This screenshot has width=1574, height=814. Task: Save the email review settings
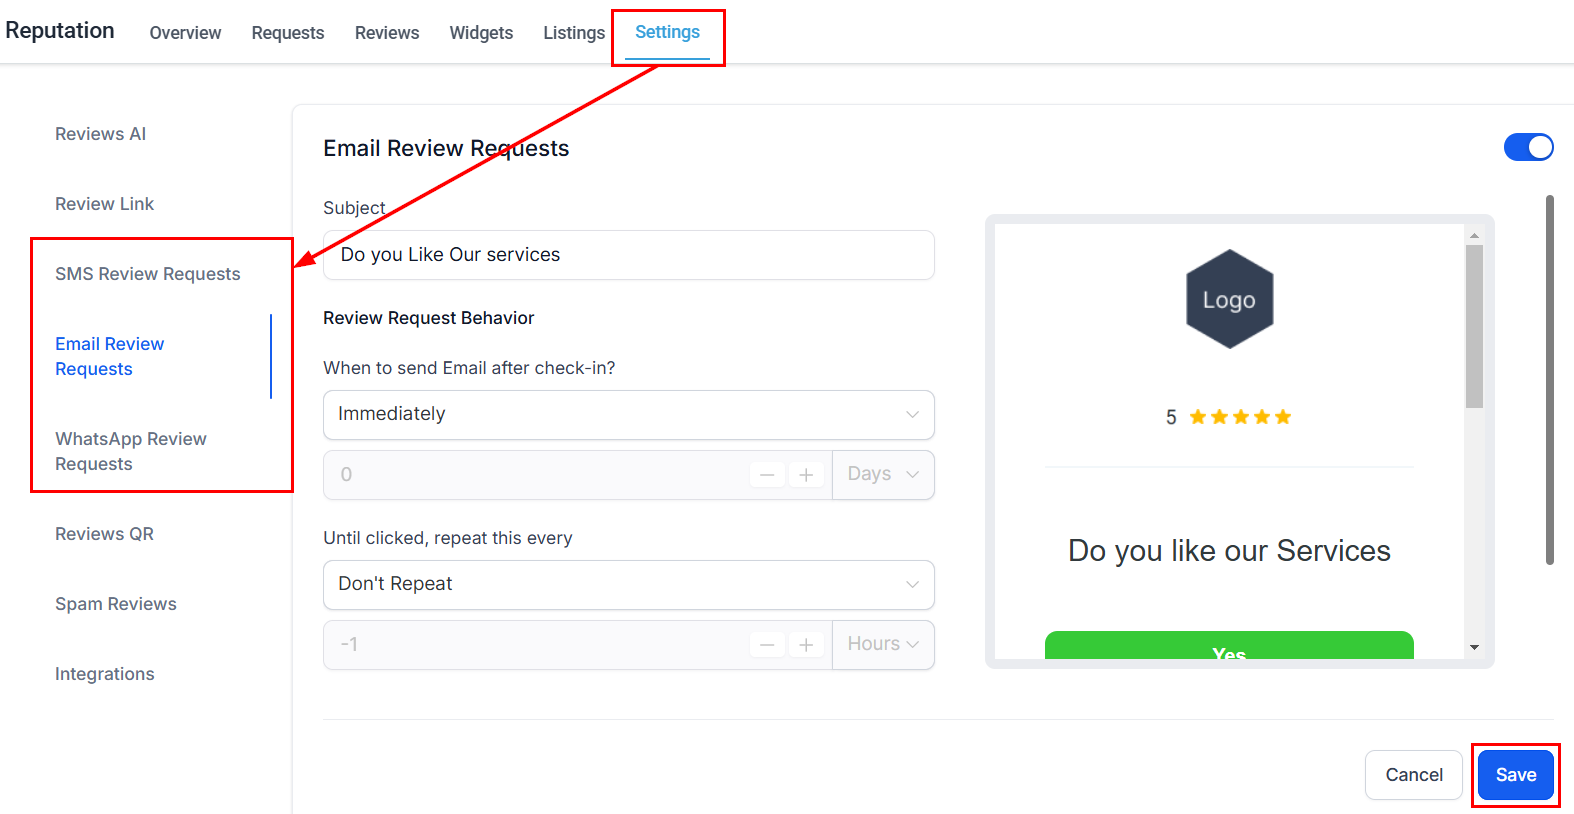pos(1516,775)
